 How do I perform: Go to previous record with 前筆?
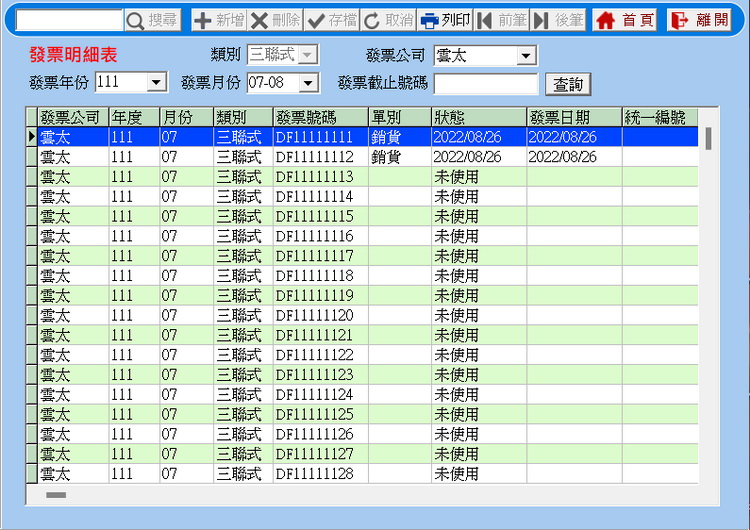[x=485, y=20]
